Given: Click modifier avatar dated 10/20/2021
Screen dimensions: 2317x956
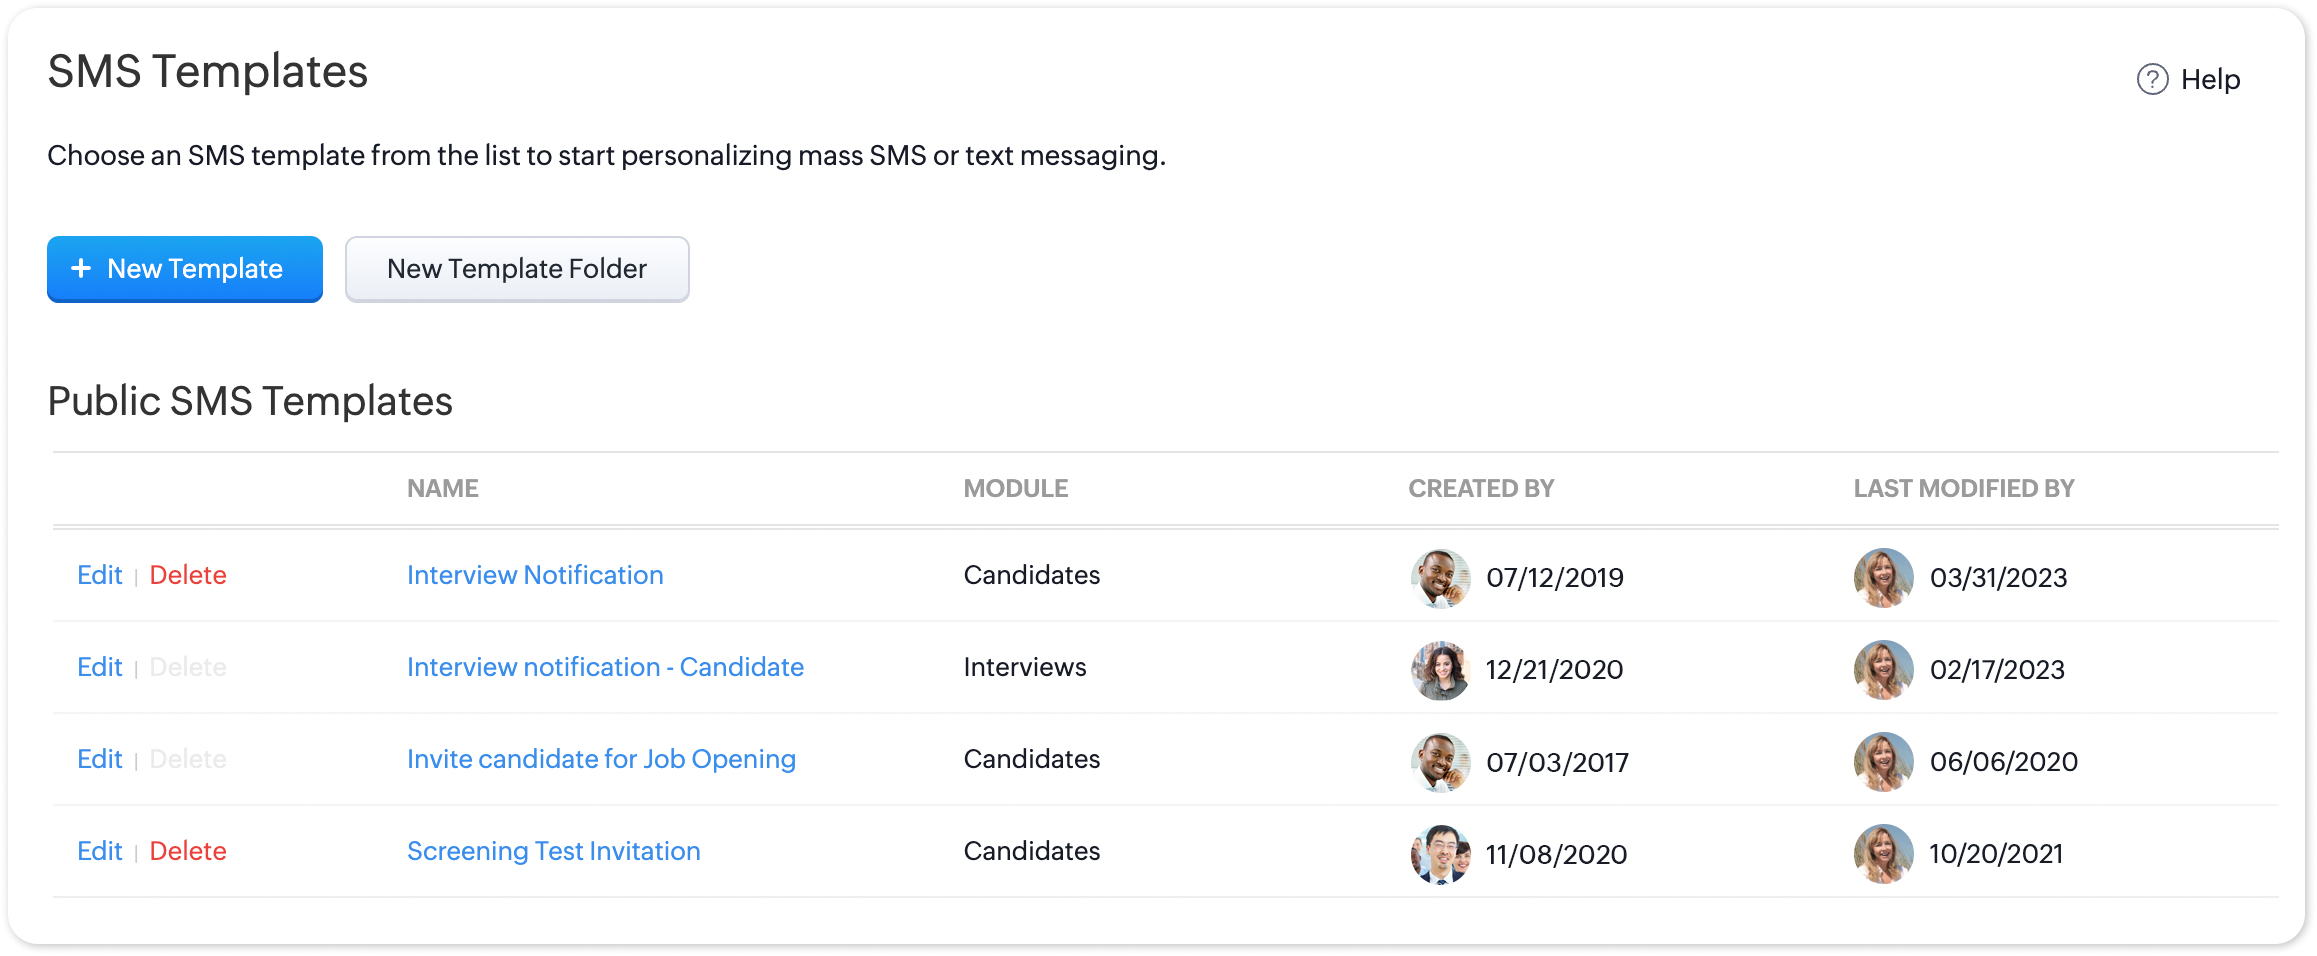Looking at the screenshot, I should coord(1883,853).
